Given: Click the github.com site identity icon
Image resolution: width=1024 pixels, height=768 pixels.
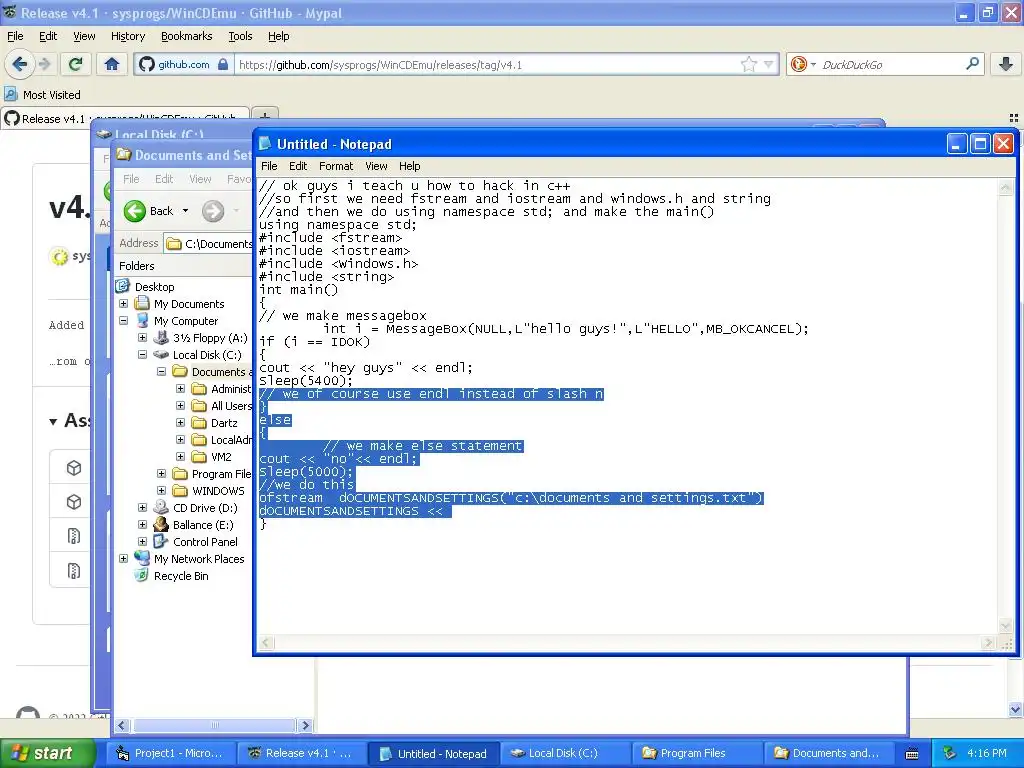Looking at the screenshot, I should [146, 64].
